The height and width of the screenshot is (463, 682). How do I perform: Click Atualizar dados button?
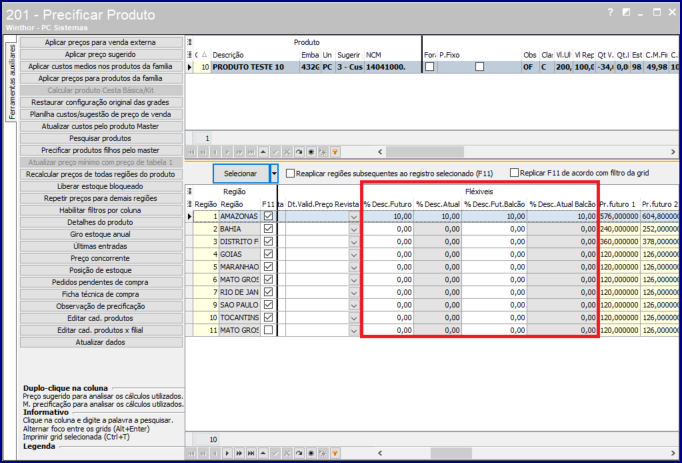[x=101, y=342]
